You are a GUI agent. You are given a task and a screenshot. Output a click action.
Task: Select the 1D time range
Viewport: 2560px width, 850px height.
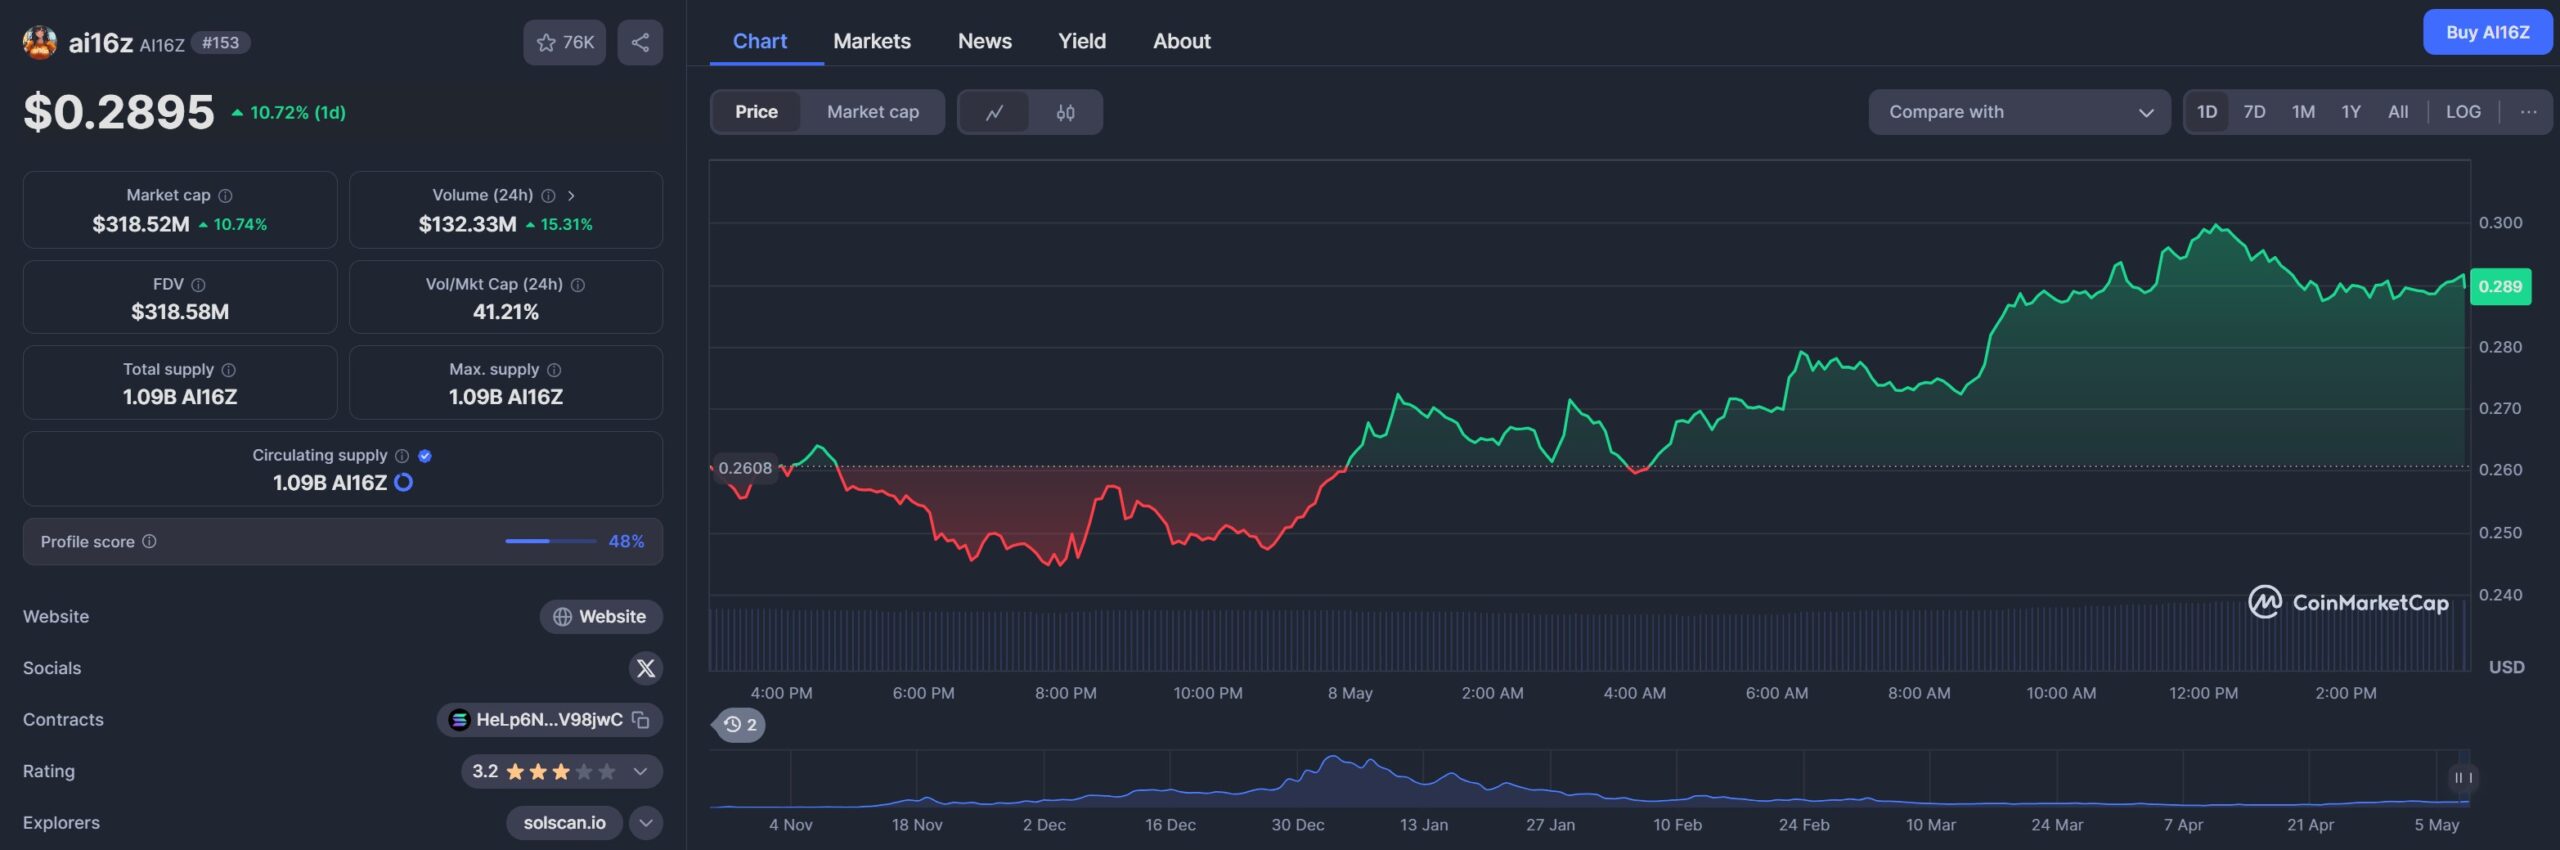pos(2207,112)
